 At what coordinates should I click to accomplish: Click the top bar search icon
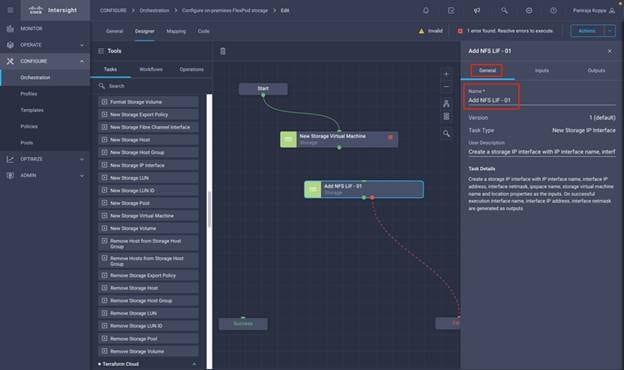504,11
